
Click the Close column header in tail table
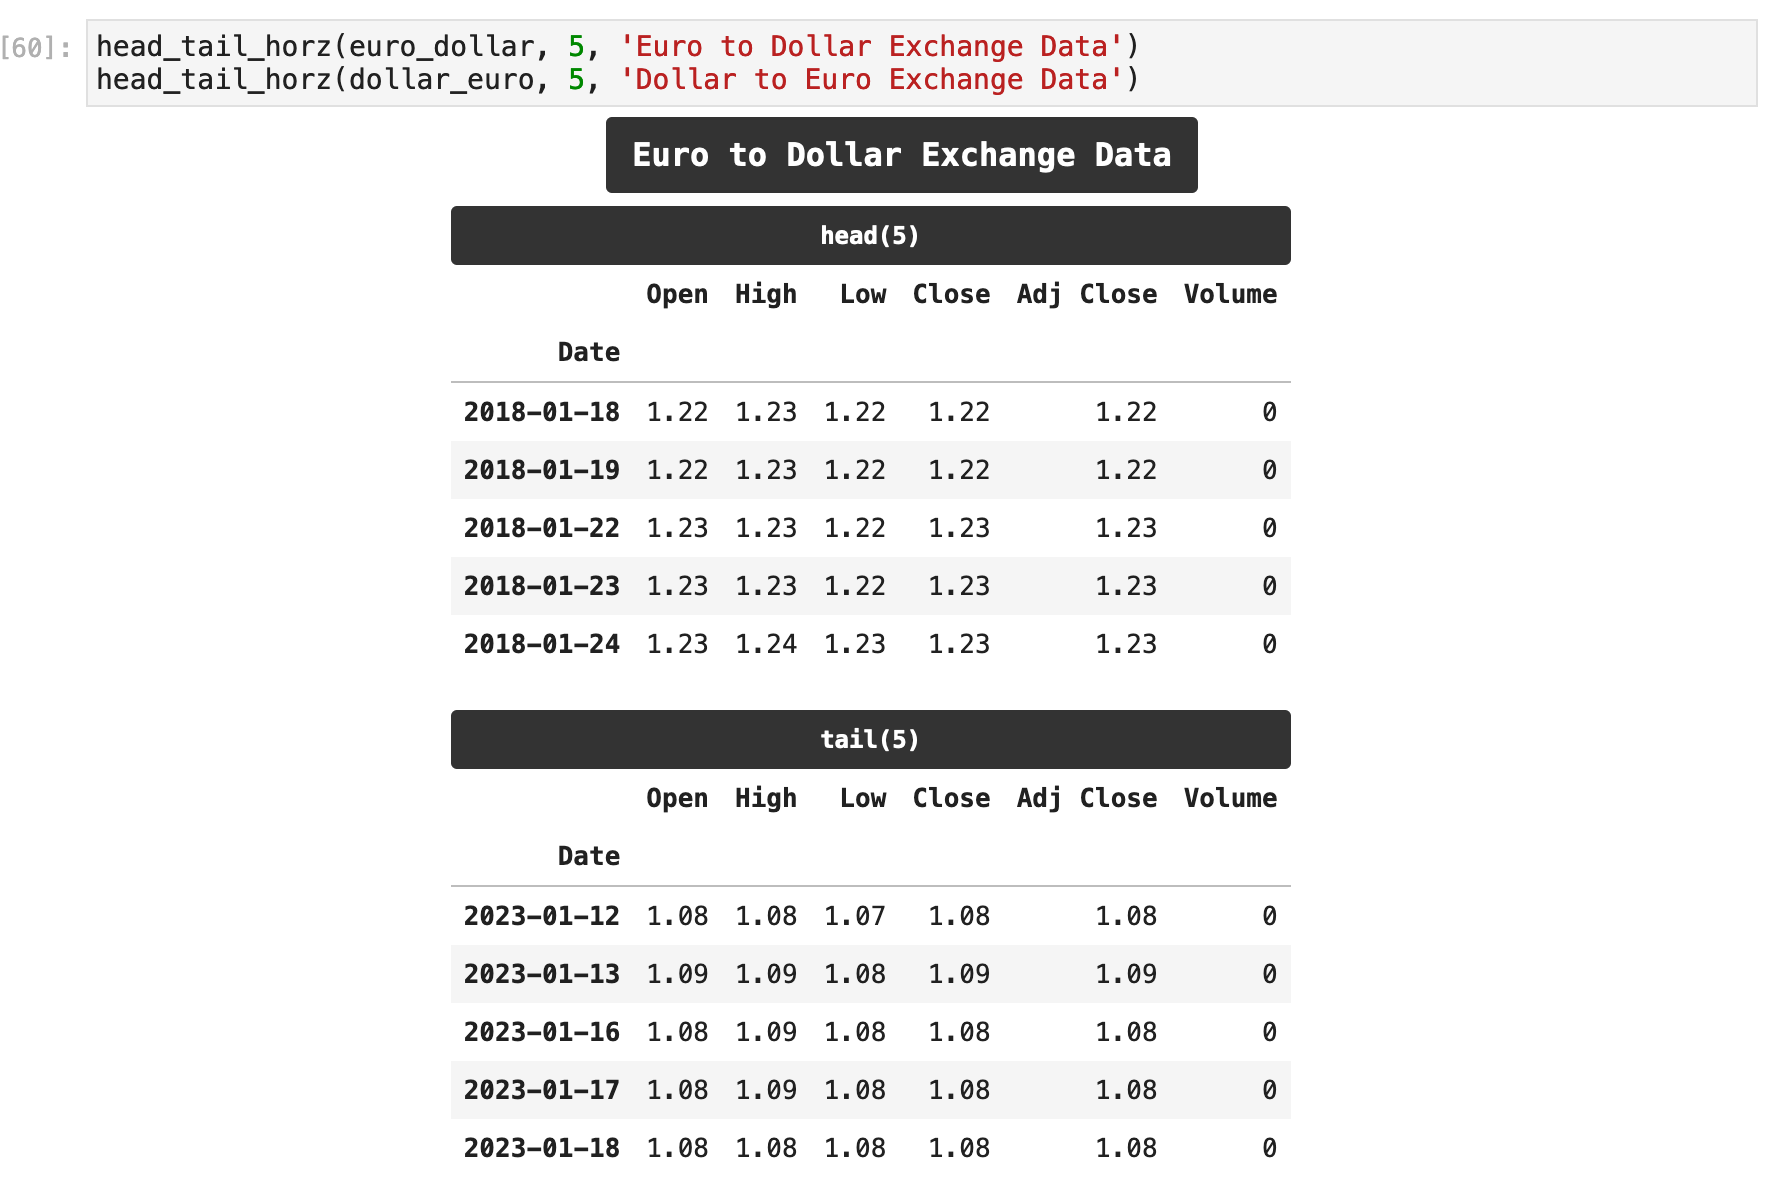(951, 798)
